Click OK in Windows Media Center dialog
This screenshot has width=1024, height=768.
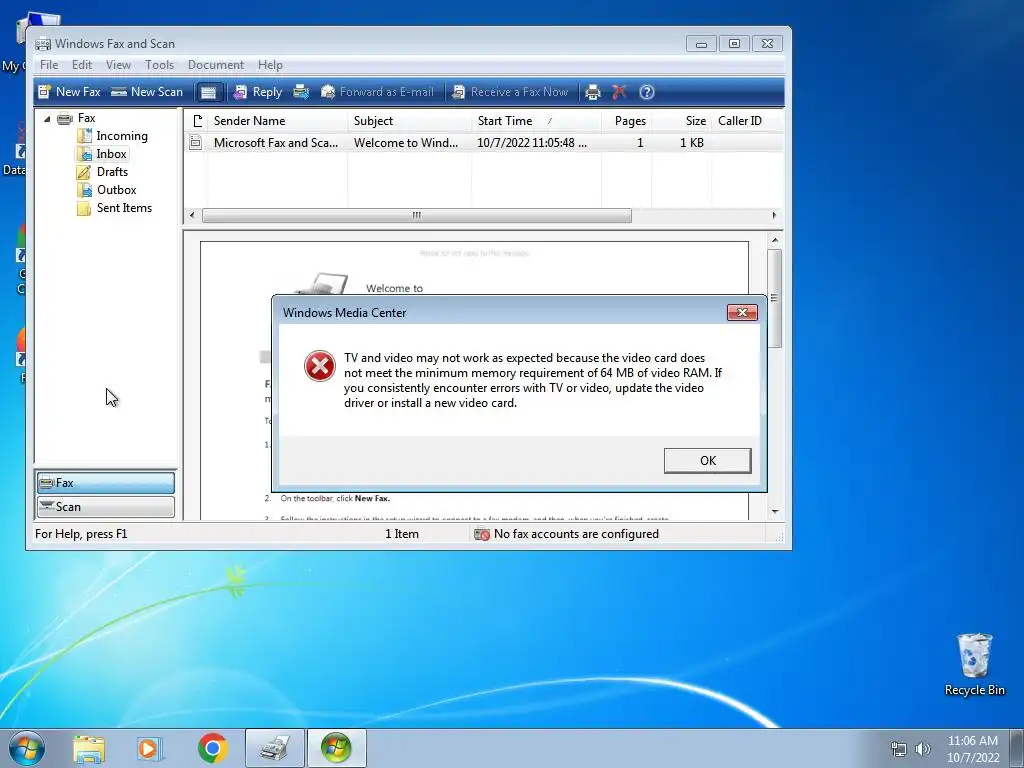click(707, 460)
